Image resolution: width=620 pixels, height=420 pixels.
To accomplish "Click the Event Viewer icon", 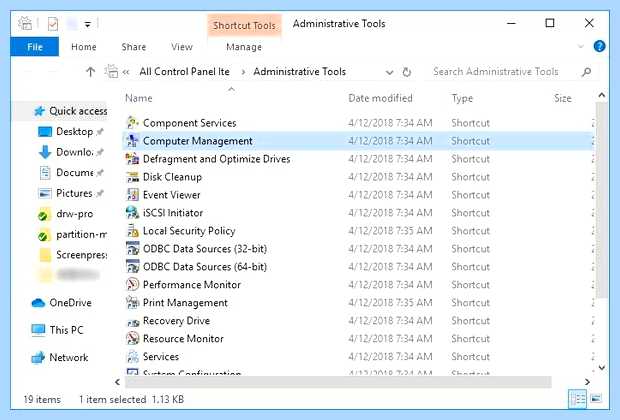I will tap(132, 195).
